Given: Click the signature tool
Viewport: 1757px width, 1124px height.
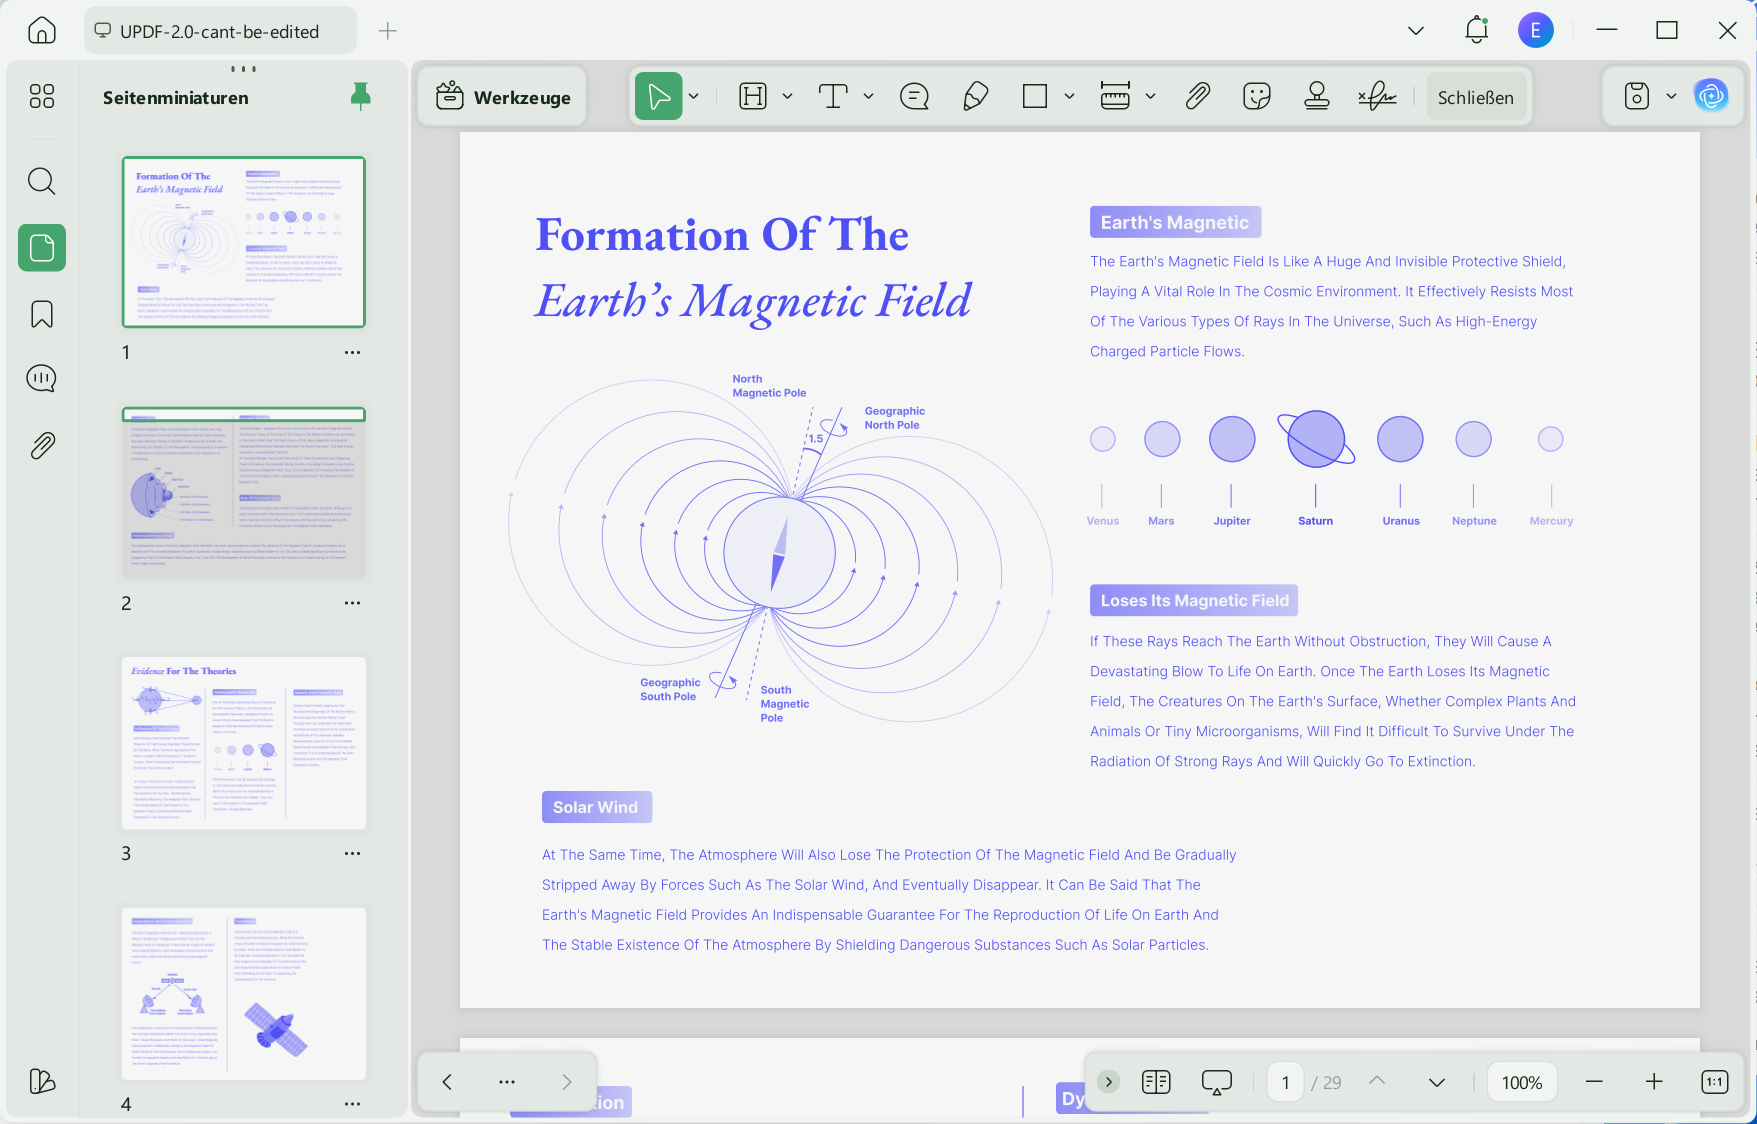Looking at the screenshot, I should click(x=1378, y=96).
